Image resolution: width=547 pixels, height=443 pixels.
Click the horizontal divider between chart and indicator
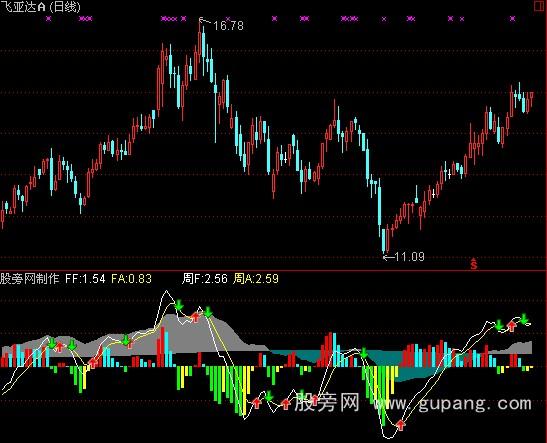point(274,271)
